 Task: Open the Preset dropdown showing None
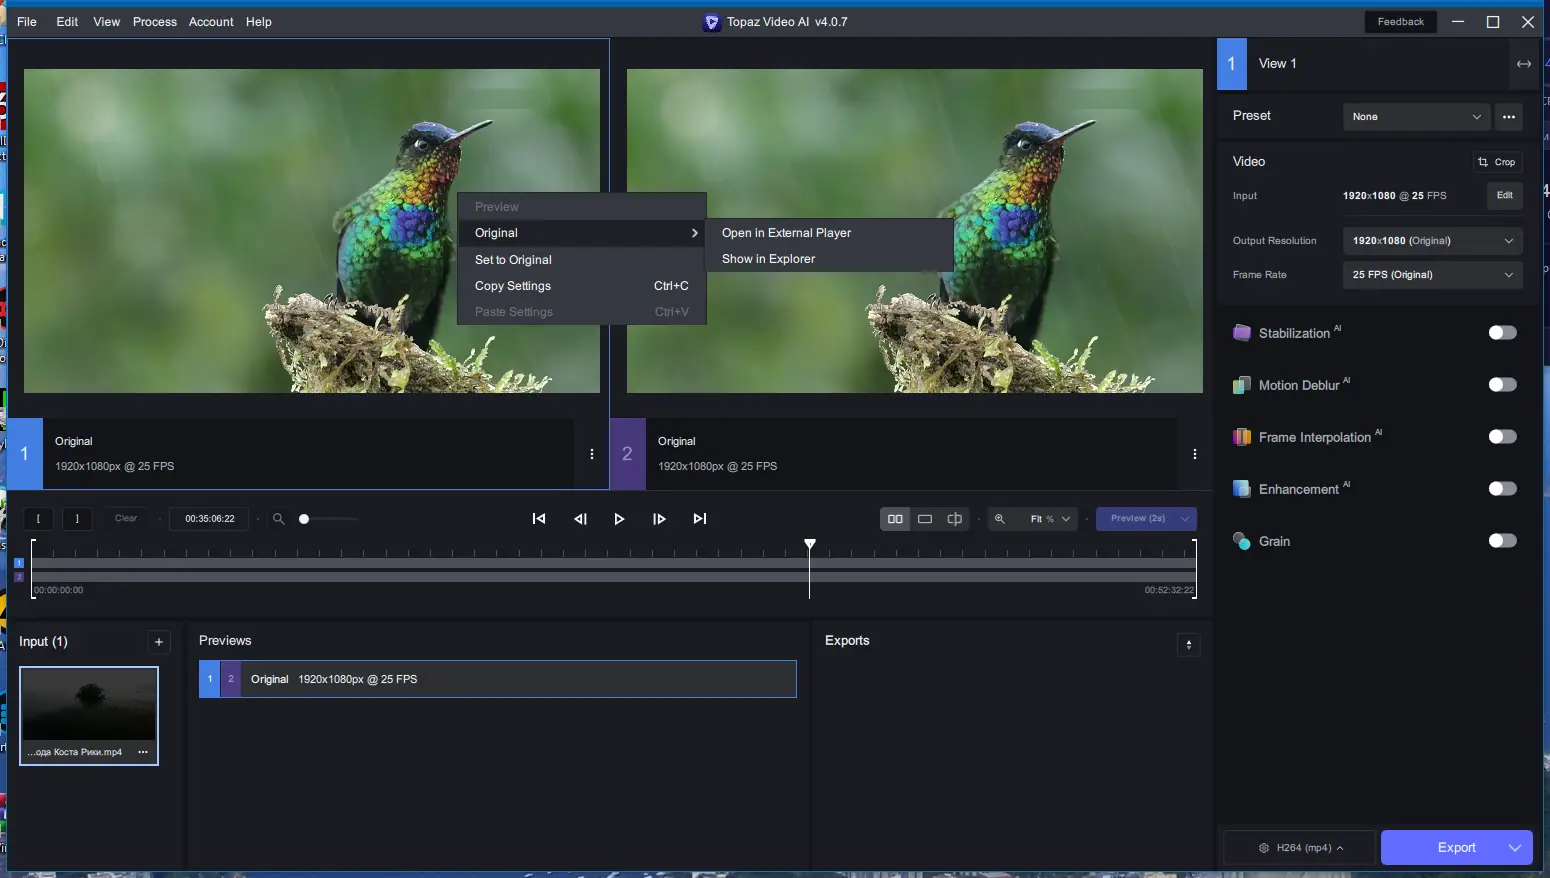click(x=1416, y=117)
